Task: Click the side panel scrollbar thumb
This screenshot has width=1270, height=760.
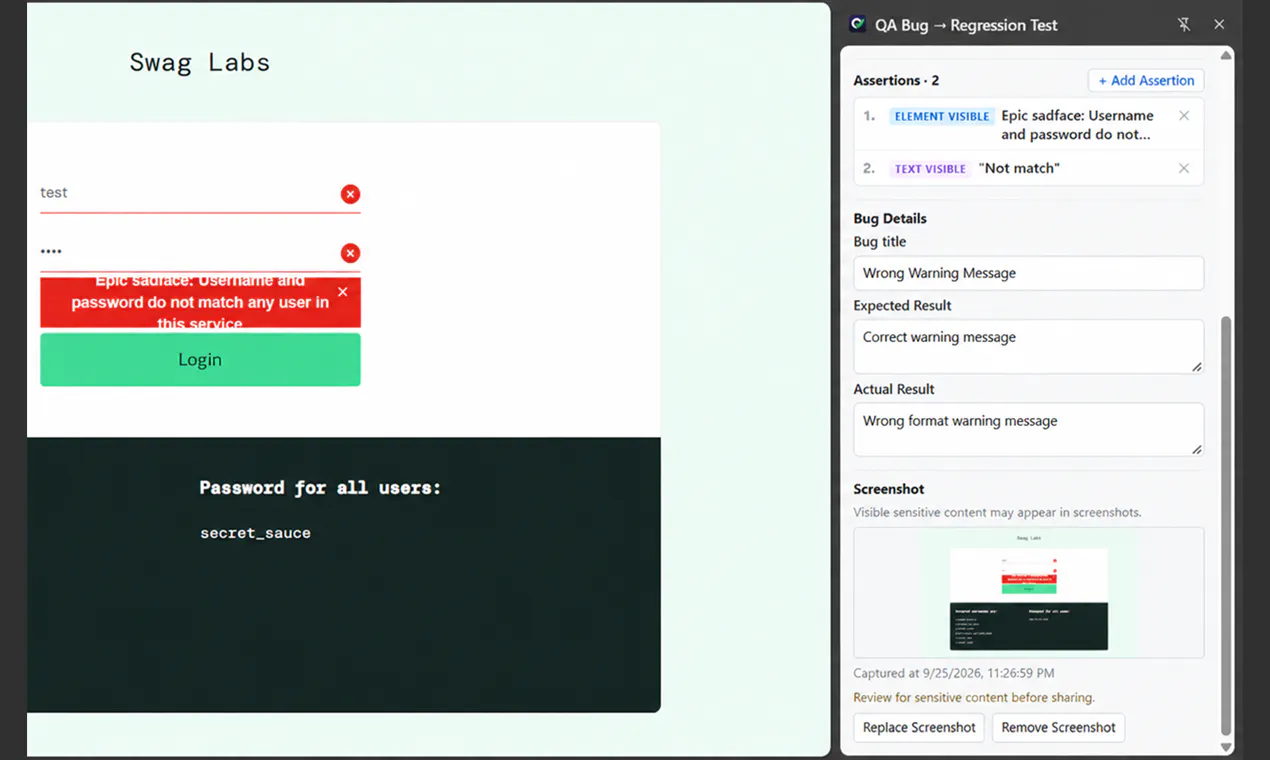Action: click(1226, 526)
